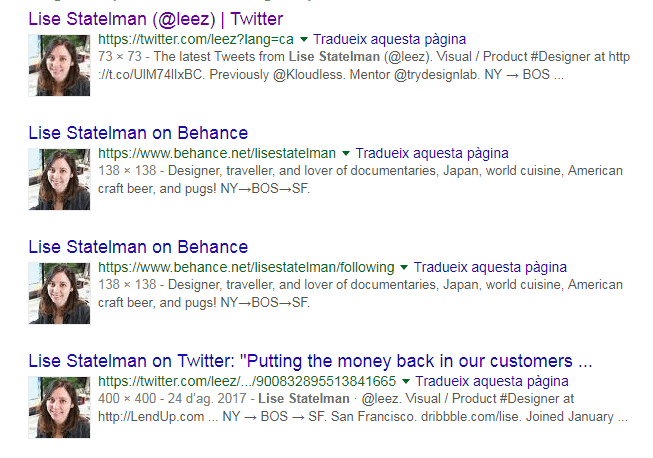Click the thumbnail next to the 400 × 400 tweet result

(x=59, y=408)
